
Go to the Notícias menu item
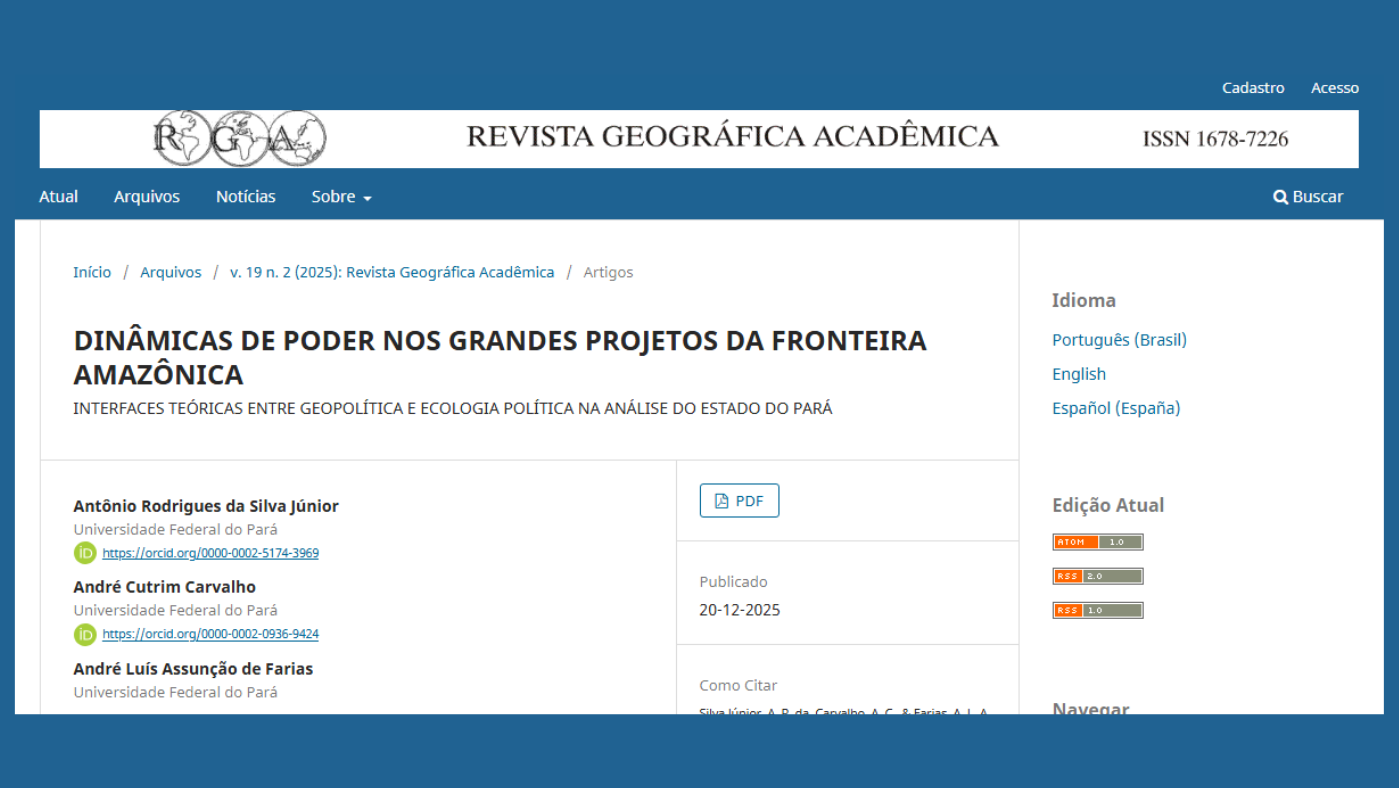[x=245, y=197]
